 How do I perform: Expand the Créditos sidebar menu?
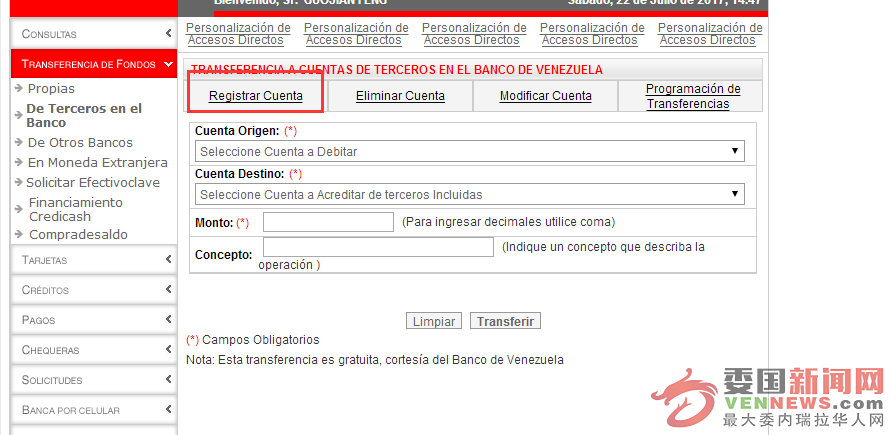point(94,290)
